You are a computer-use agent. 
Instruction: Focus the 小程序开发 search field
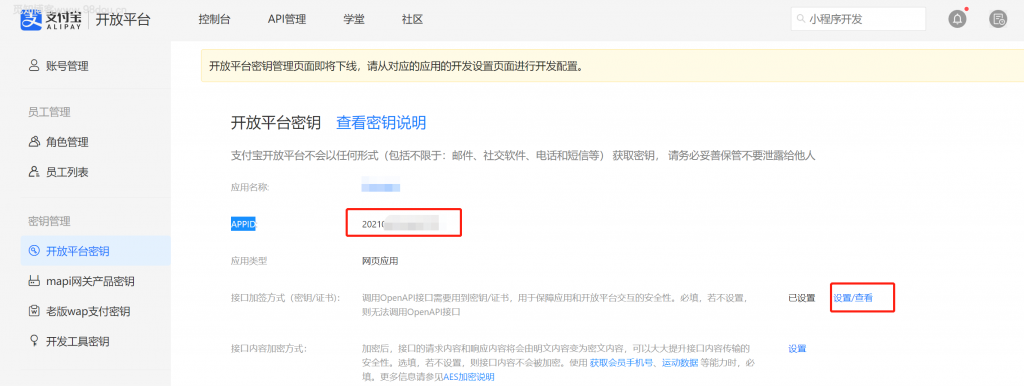[858, 20]
